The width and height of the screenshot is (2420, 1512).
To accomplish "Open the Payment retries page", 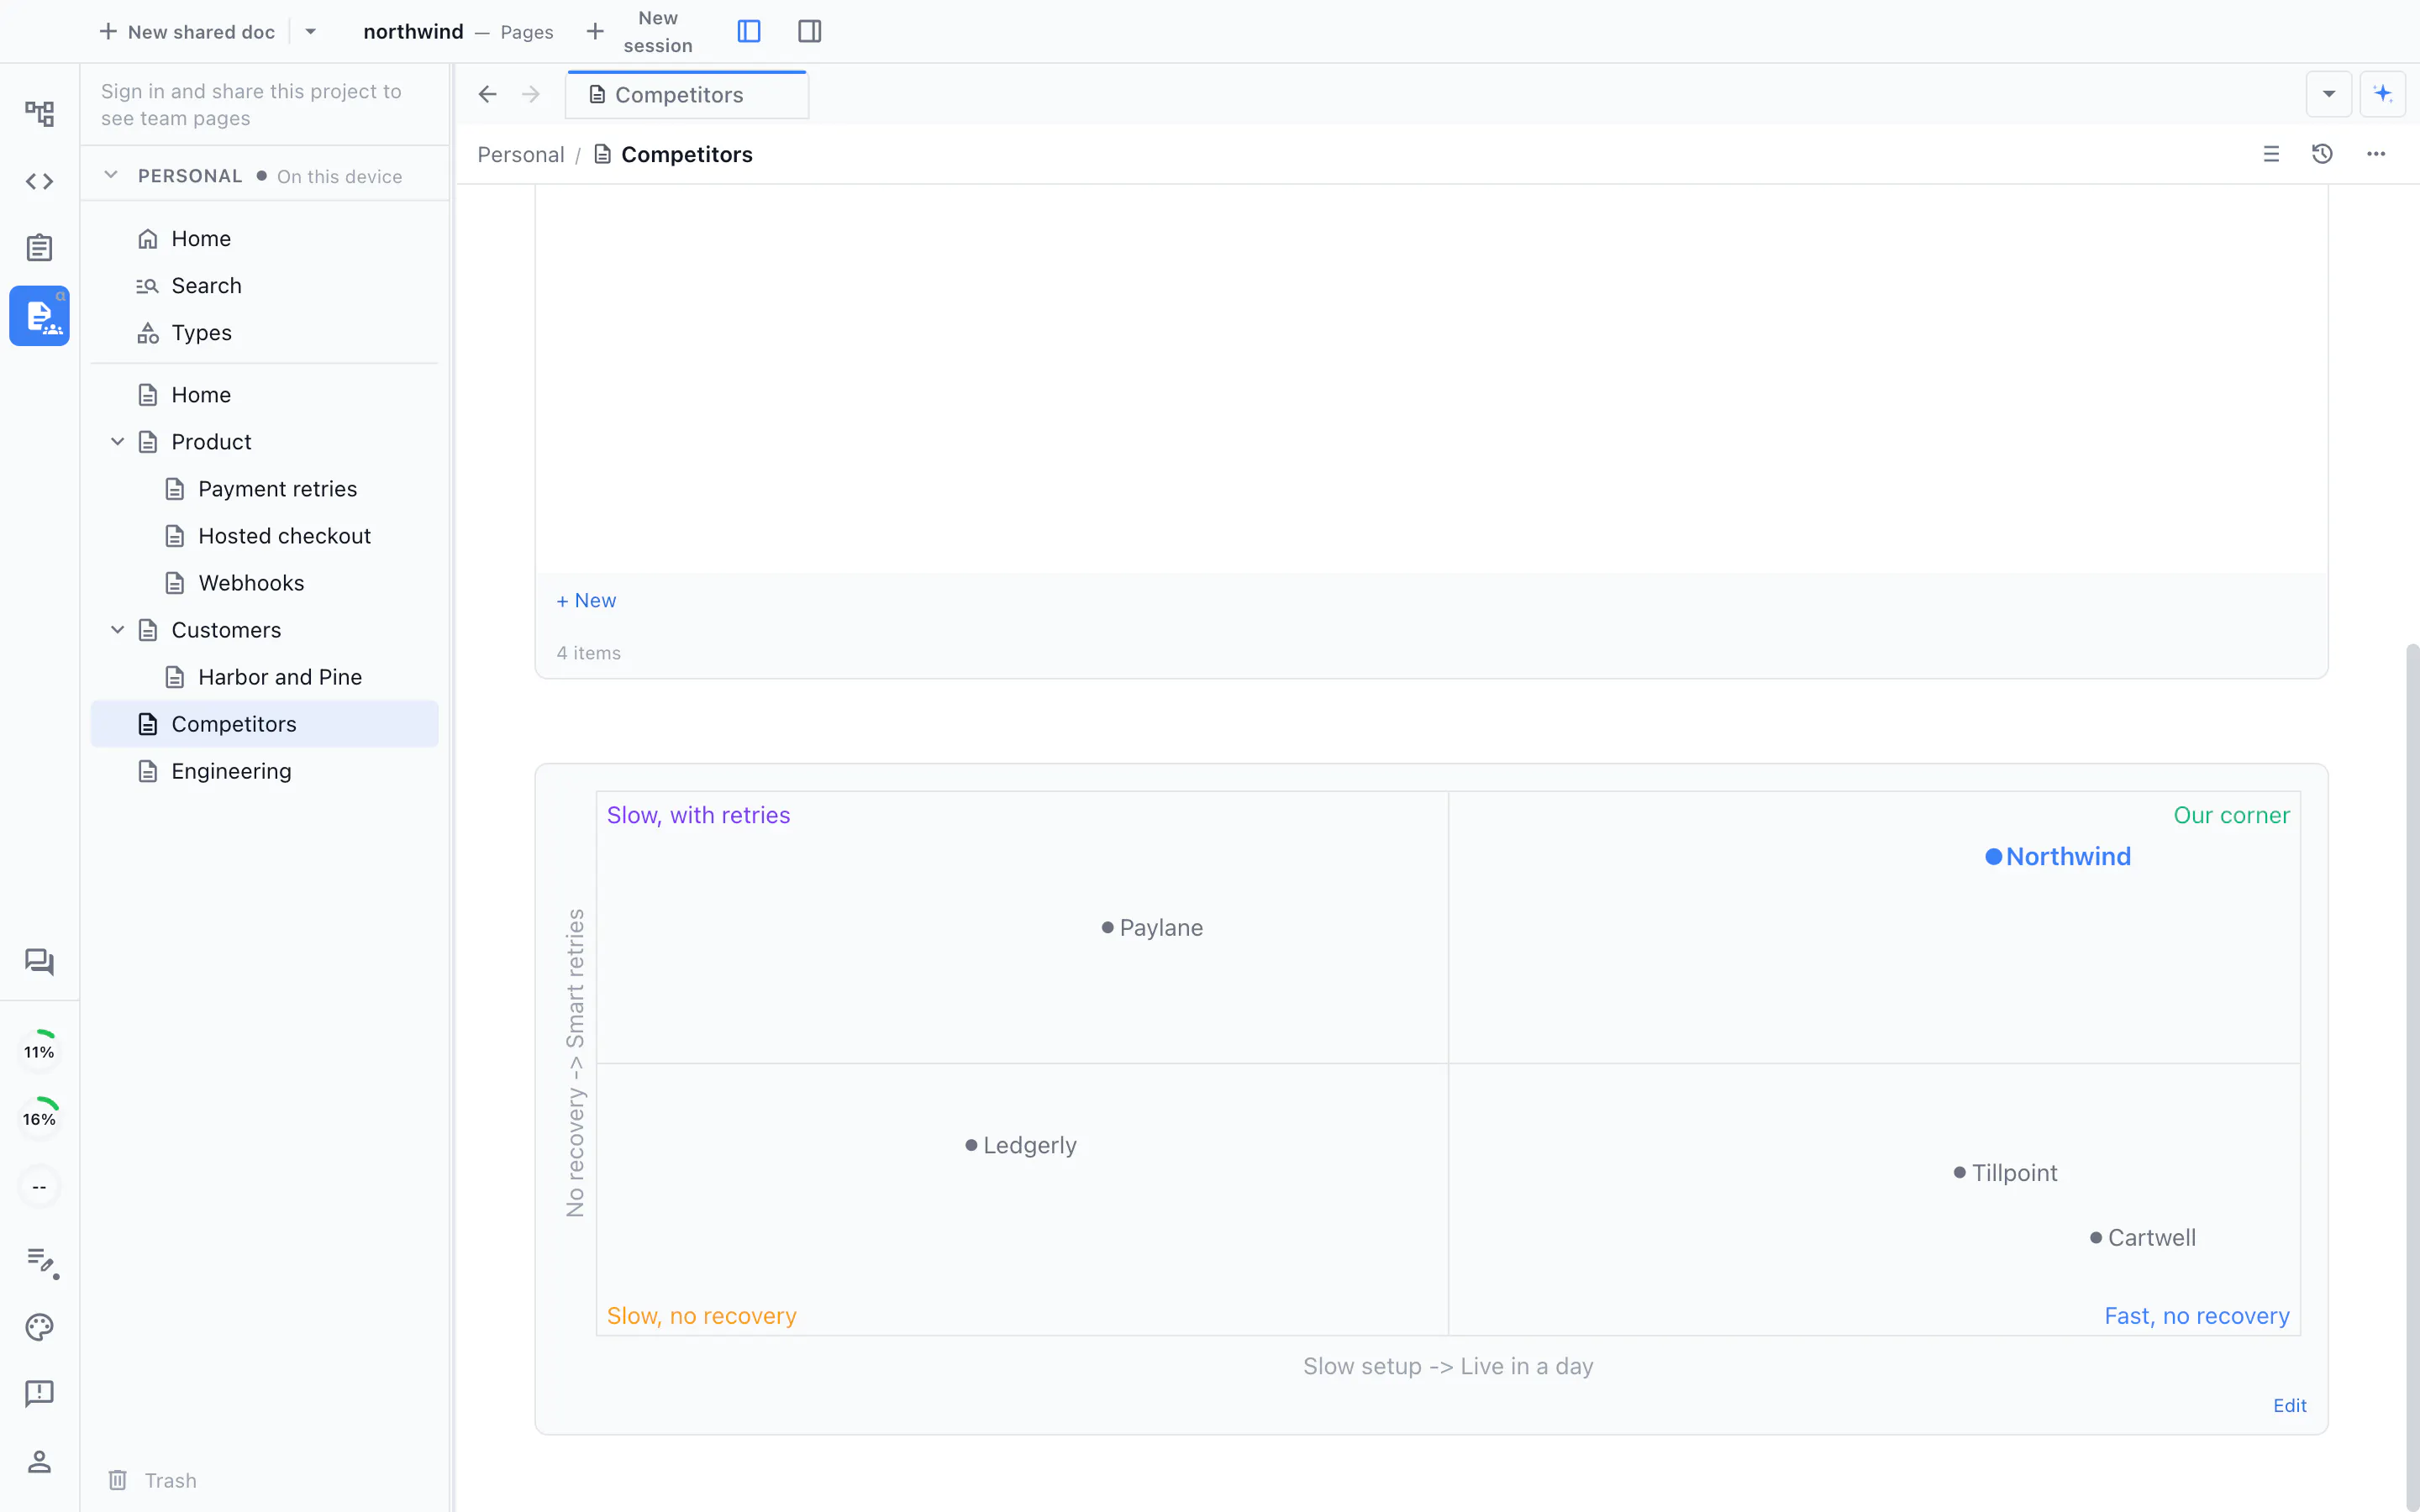I will [x=265, y=489].
